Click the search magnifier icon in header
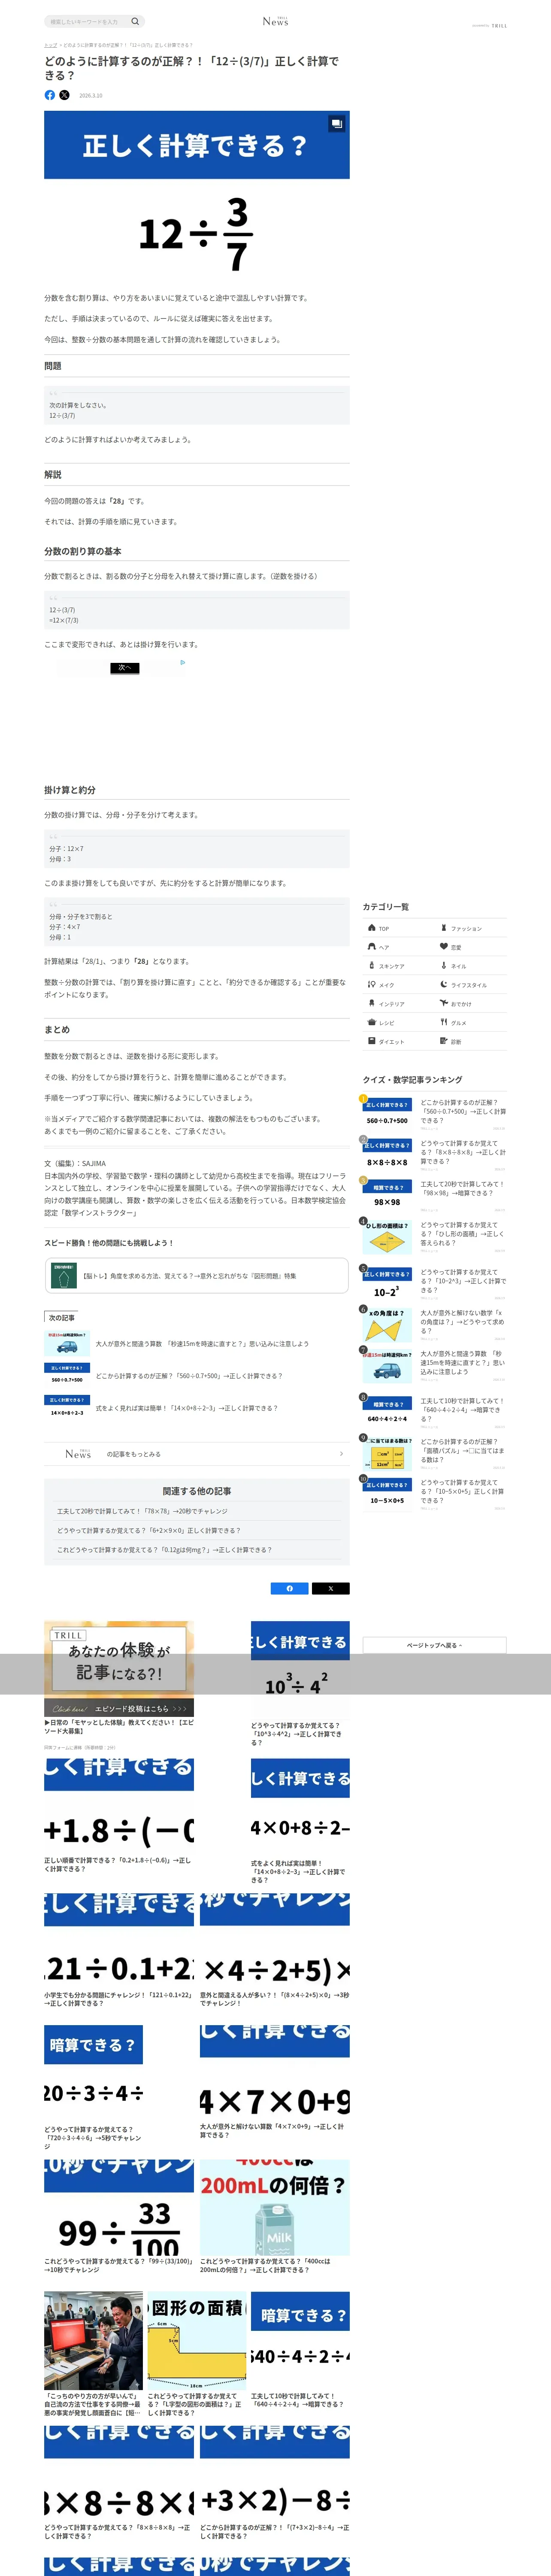551x2576 pixels. (135, 21)
